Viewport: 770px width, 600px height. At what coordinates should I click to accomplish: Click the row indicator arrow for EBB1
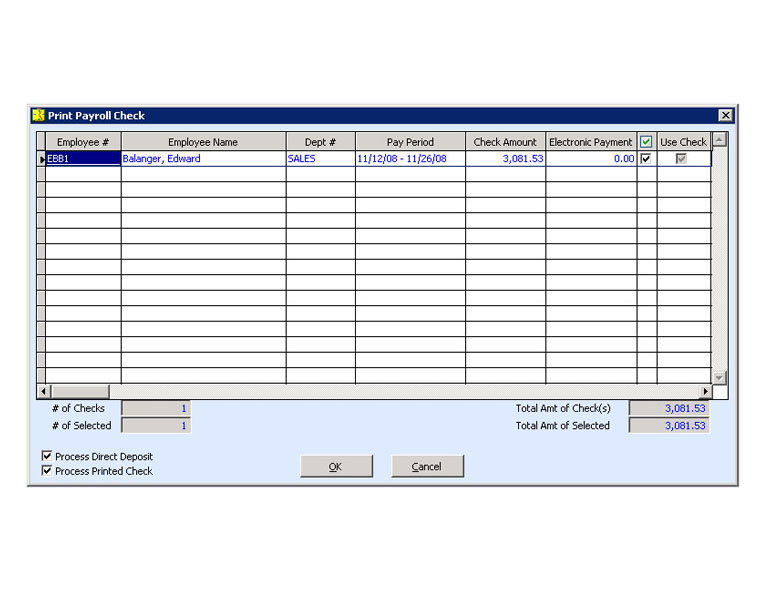(x=41, y=159)
